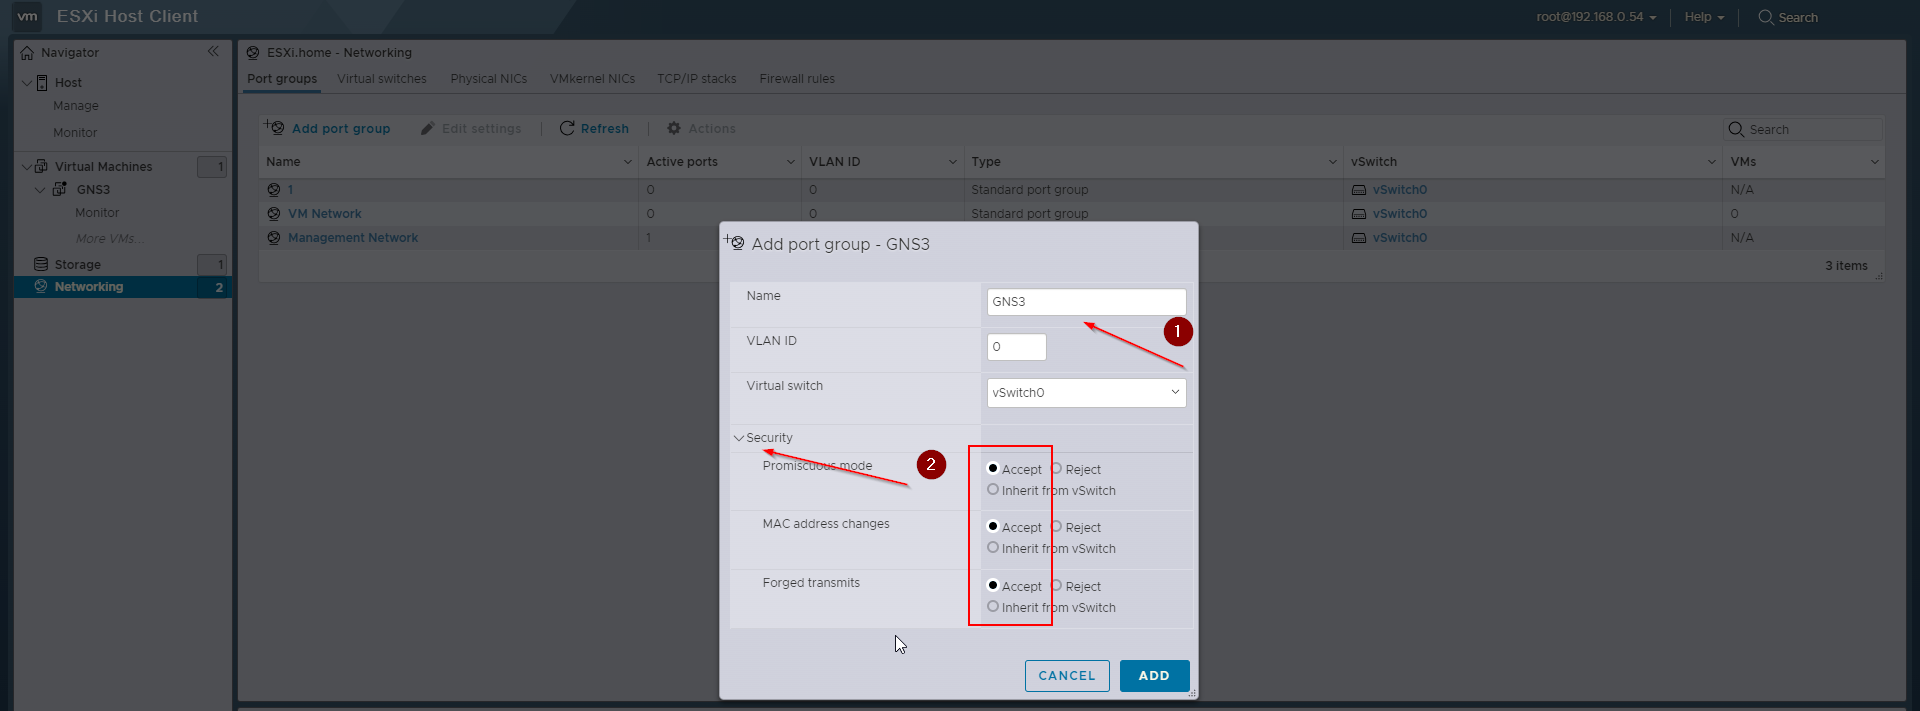Click the port group Name text field

coord(1086,302)
